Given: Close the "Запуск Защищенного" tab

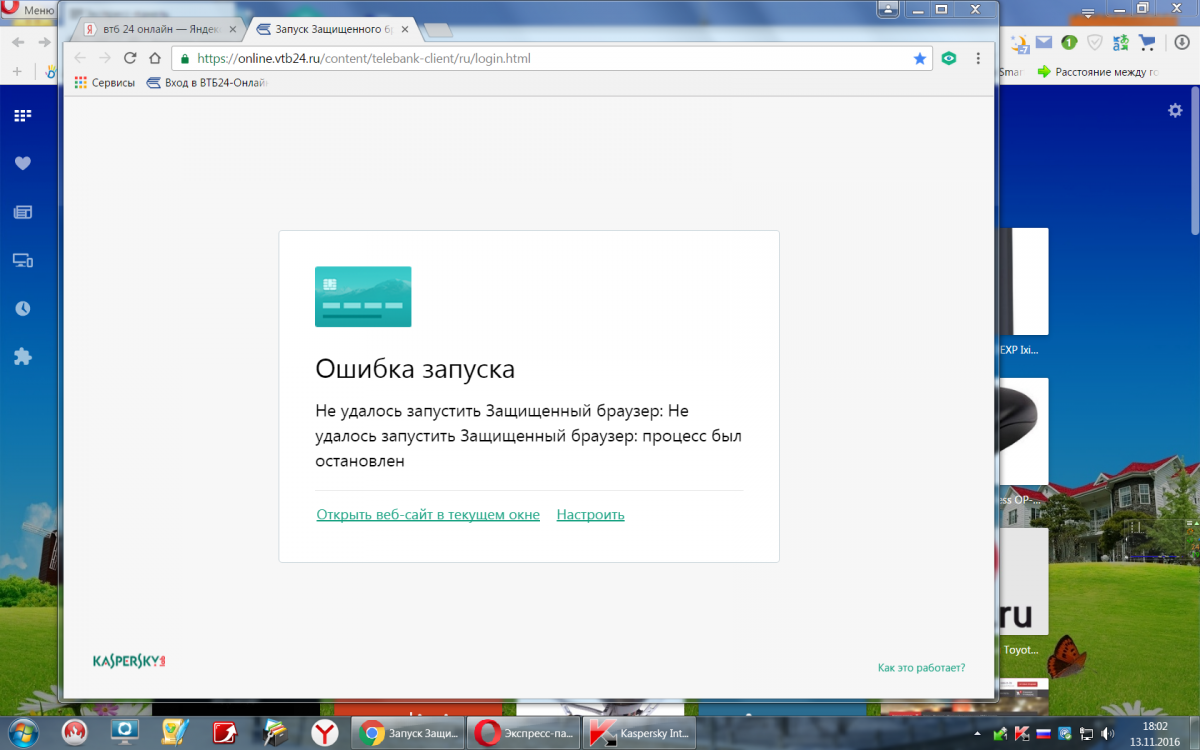Looking at the screenshot, I should click(405, 30).
